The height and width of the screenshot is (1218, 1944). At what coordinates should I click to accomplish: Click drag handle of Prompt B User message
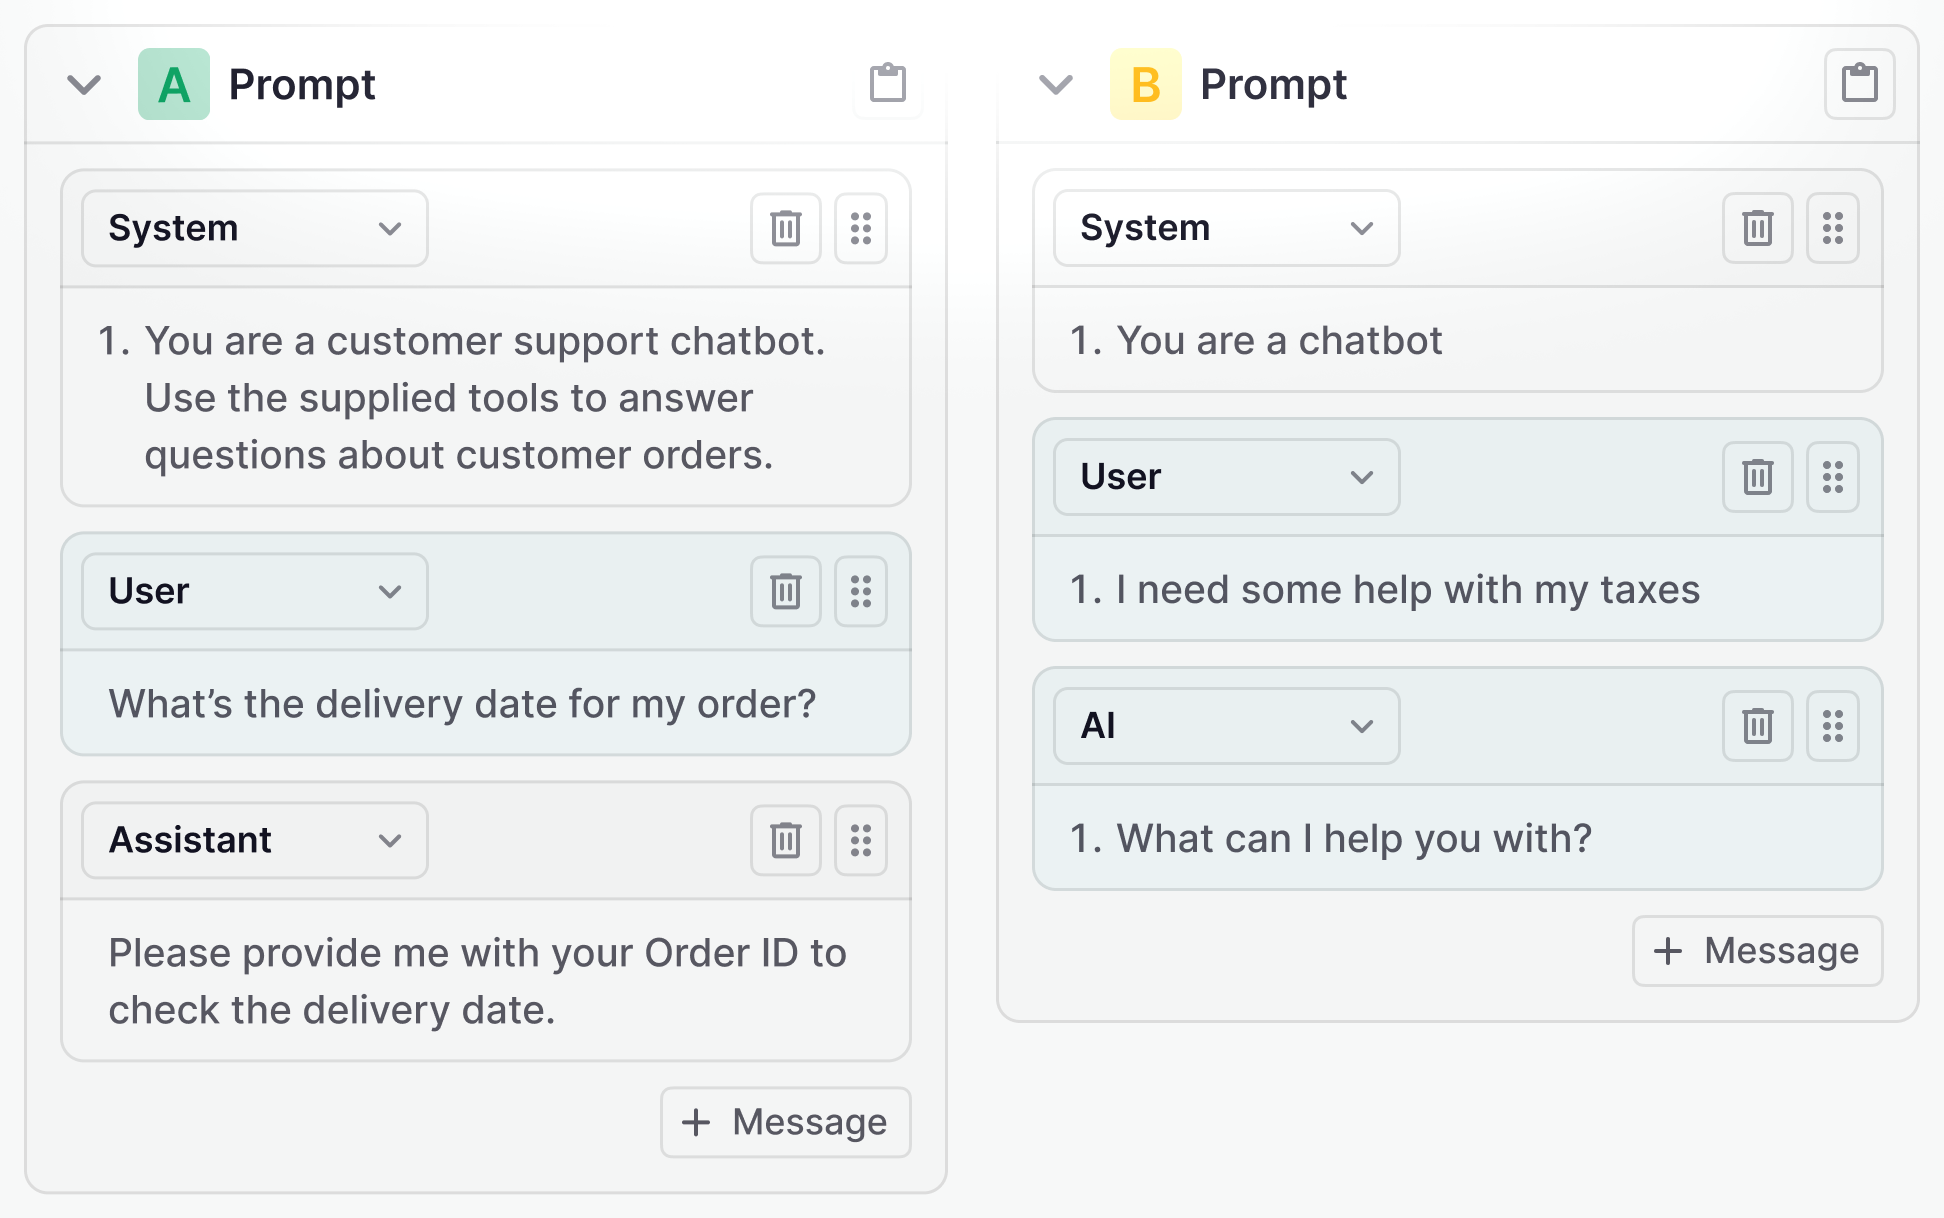point(1833,477)
